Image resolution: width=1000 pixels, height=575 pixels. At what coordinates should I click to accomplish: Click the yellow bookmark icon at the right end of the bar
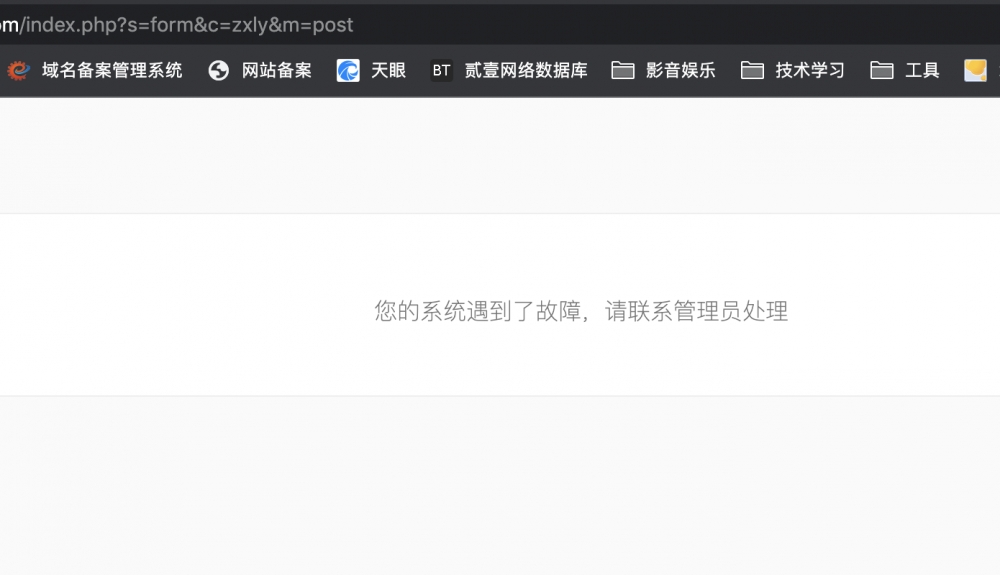coord(975,70)
